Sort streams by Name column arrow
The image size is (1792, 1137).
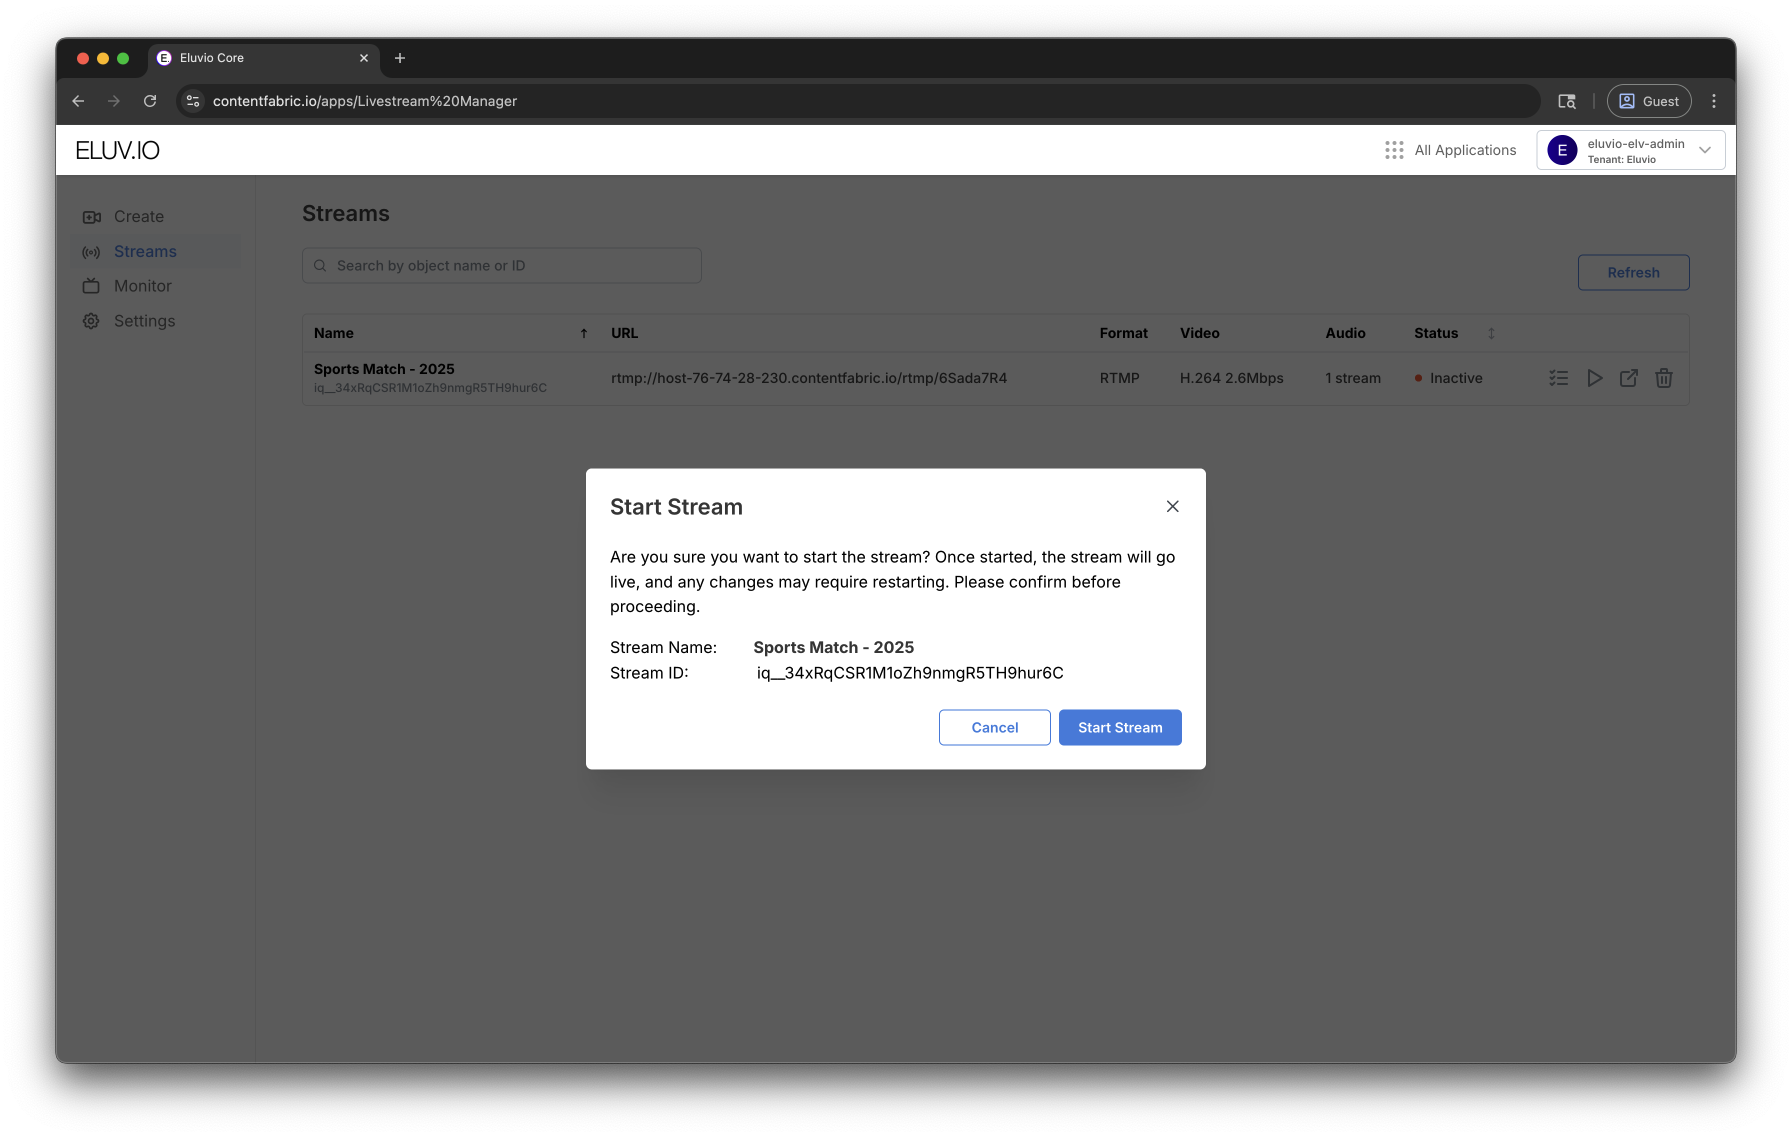tap(584, 333)
